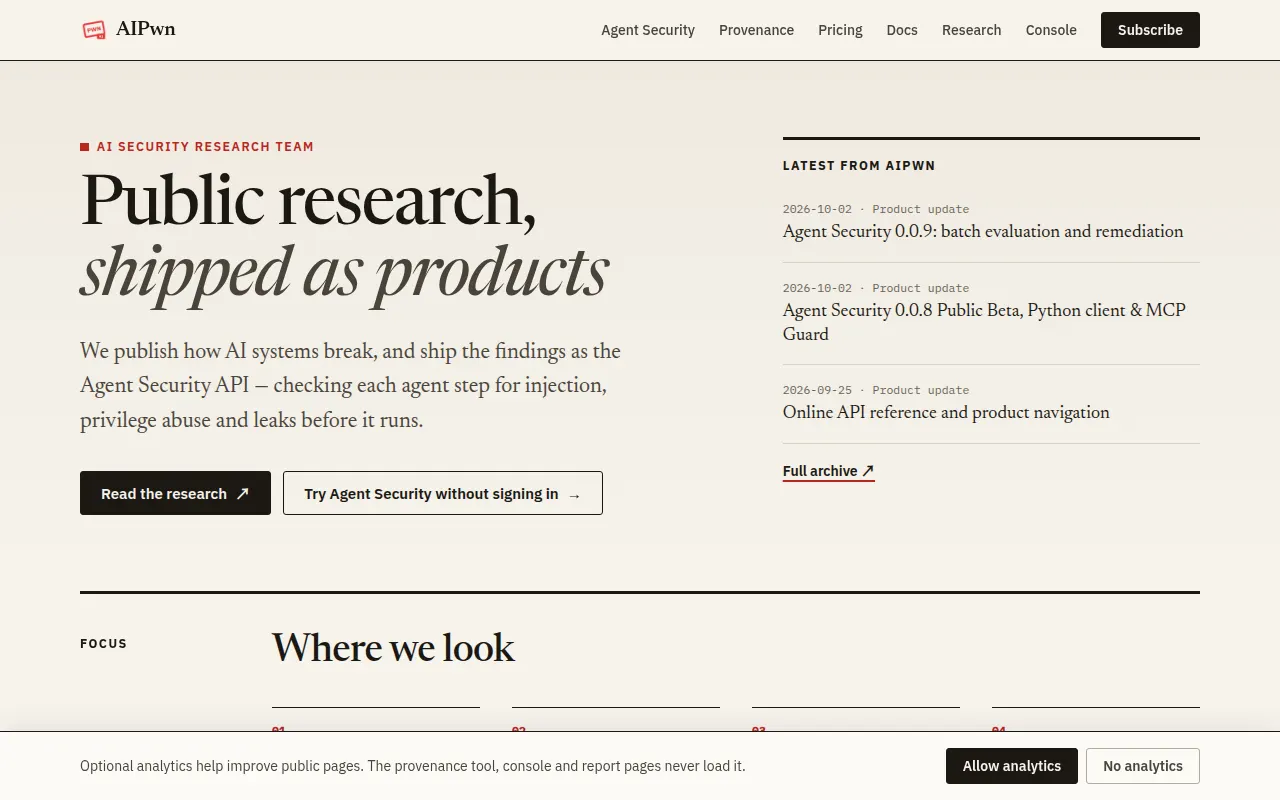Go to Console
Image resolution: width=1280 pixels, height=800 pixels.
[x=1051, y=30]
